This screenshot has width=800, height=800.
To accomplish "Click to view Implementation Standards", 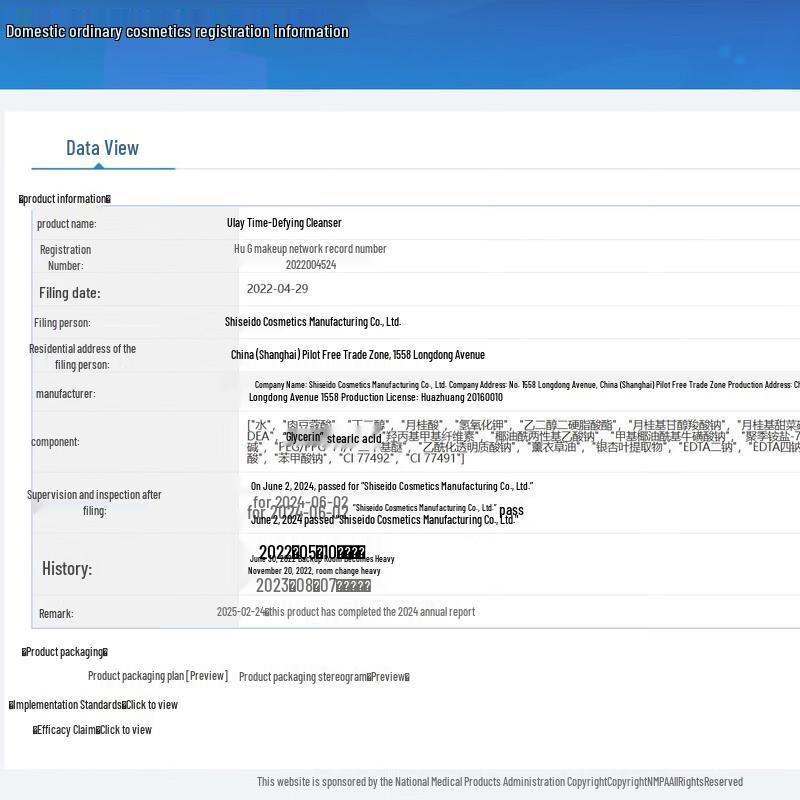I will (x=151, y=705).
